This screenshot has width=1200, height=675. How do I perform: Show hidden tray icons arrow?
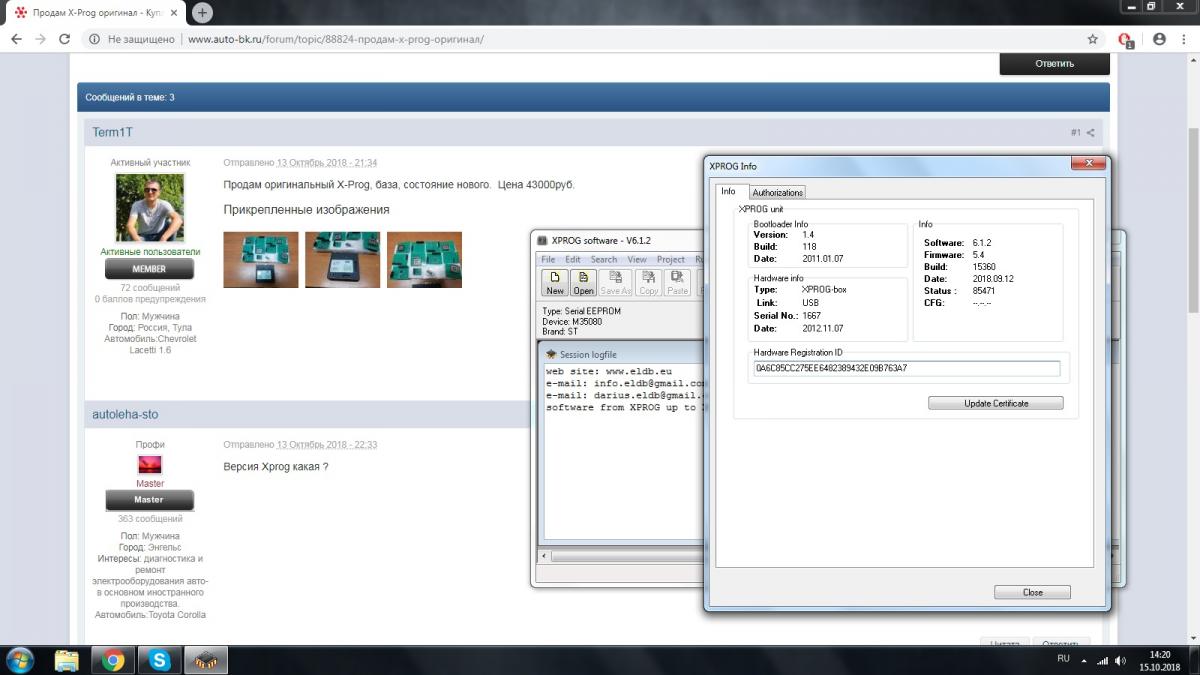click(1083, 661)
